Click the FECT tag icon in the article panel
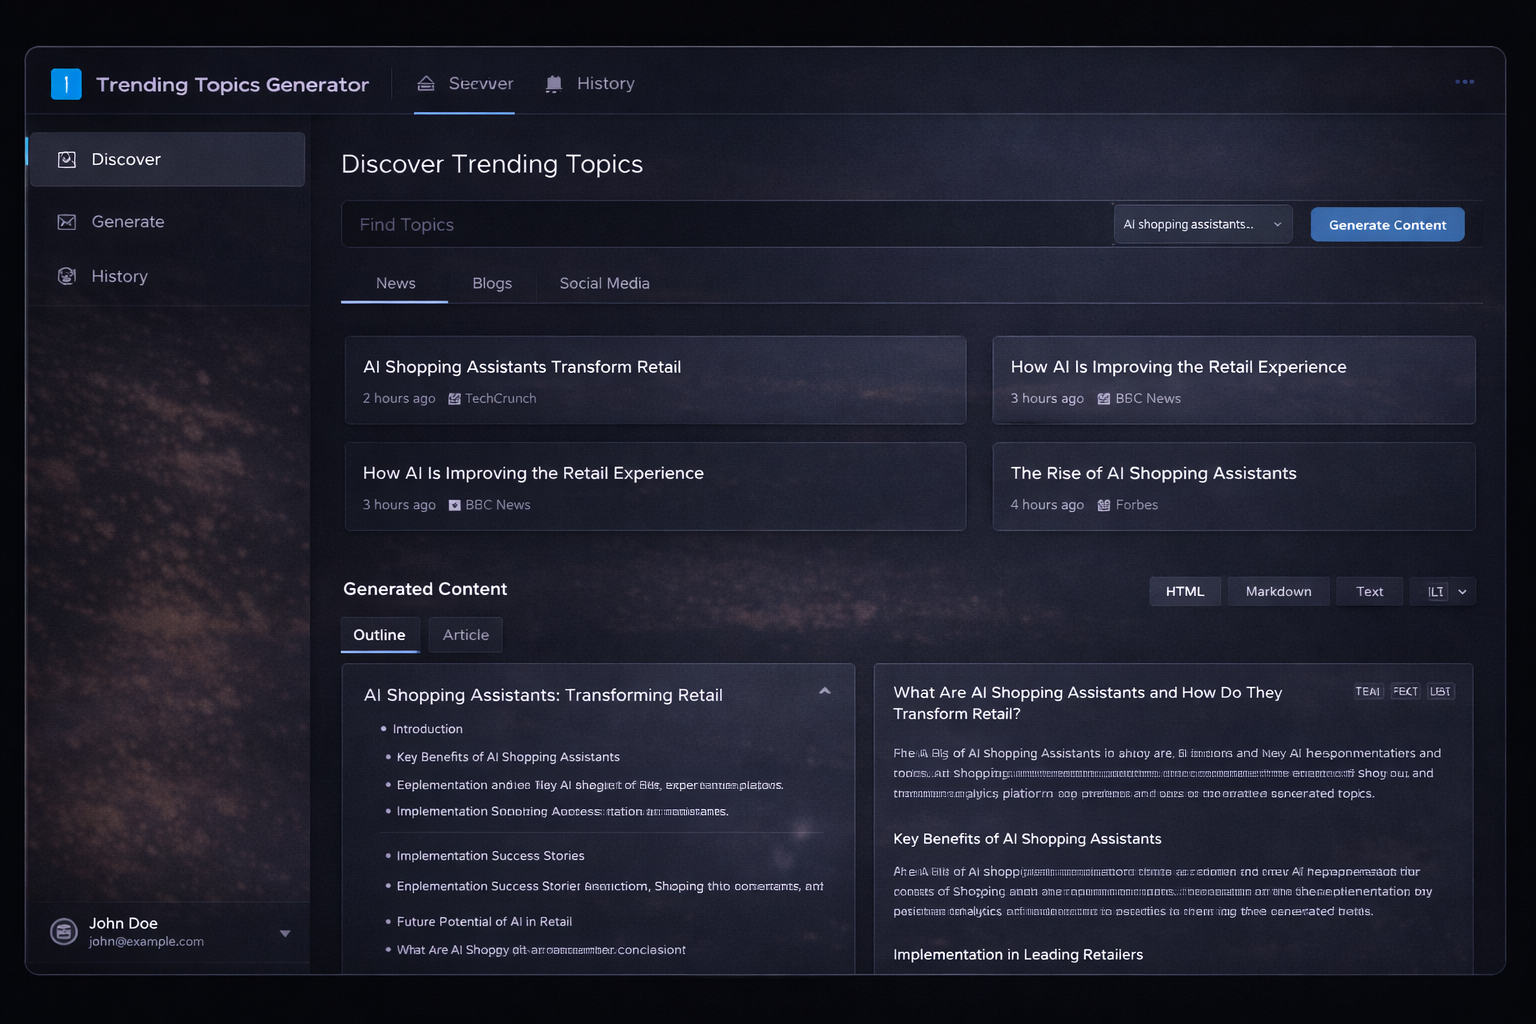 tap(1405, 691)
